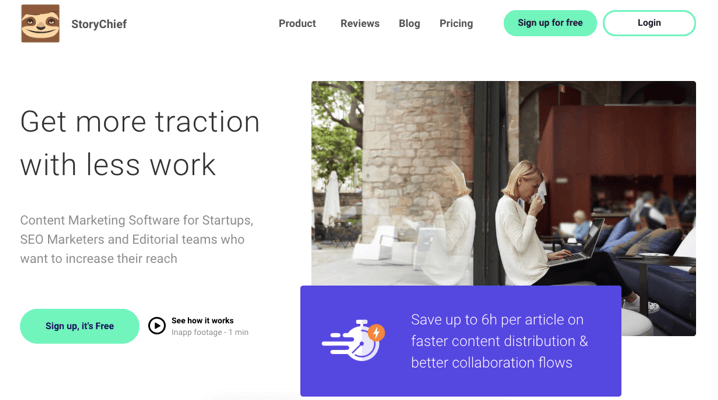Click the with less work heading line

click(118, 165)
